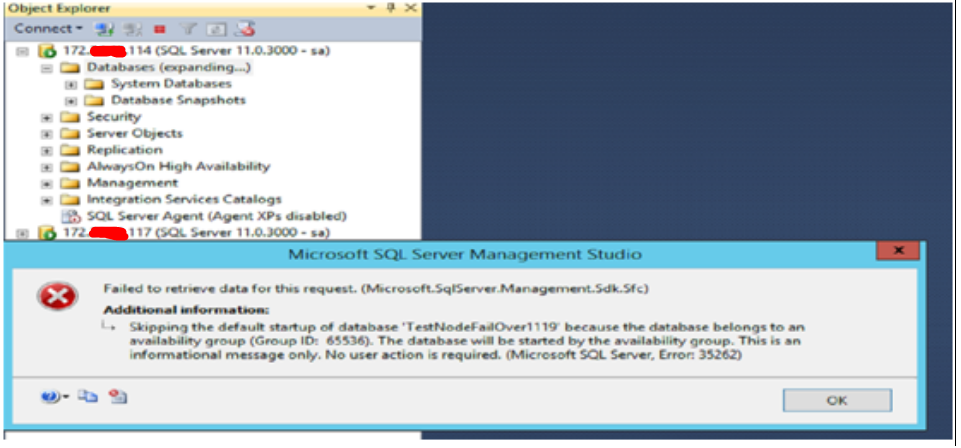The height and width of the screenshot is (448, 961).
Task: Click the red Stop toolbar icon
Action: (160, 29)
